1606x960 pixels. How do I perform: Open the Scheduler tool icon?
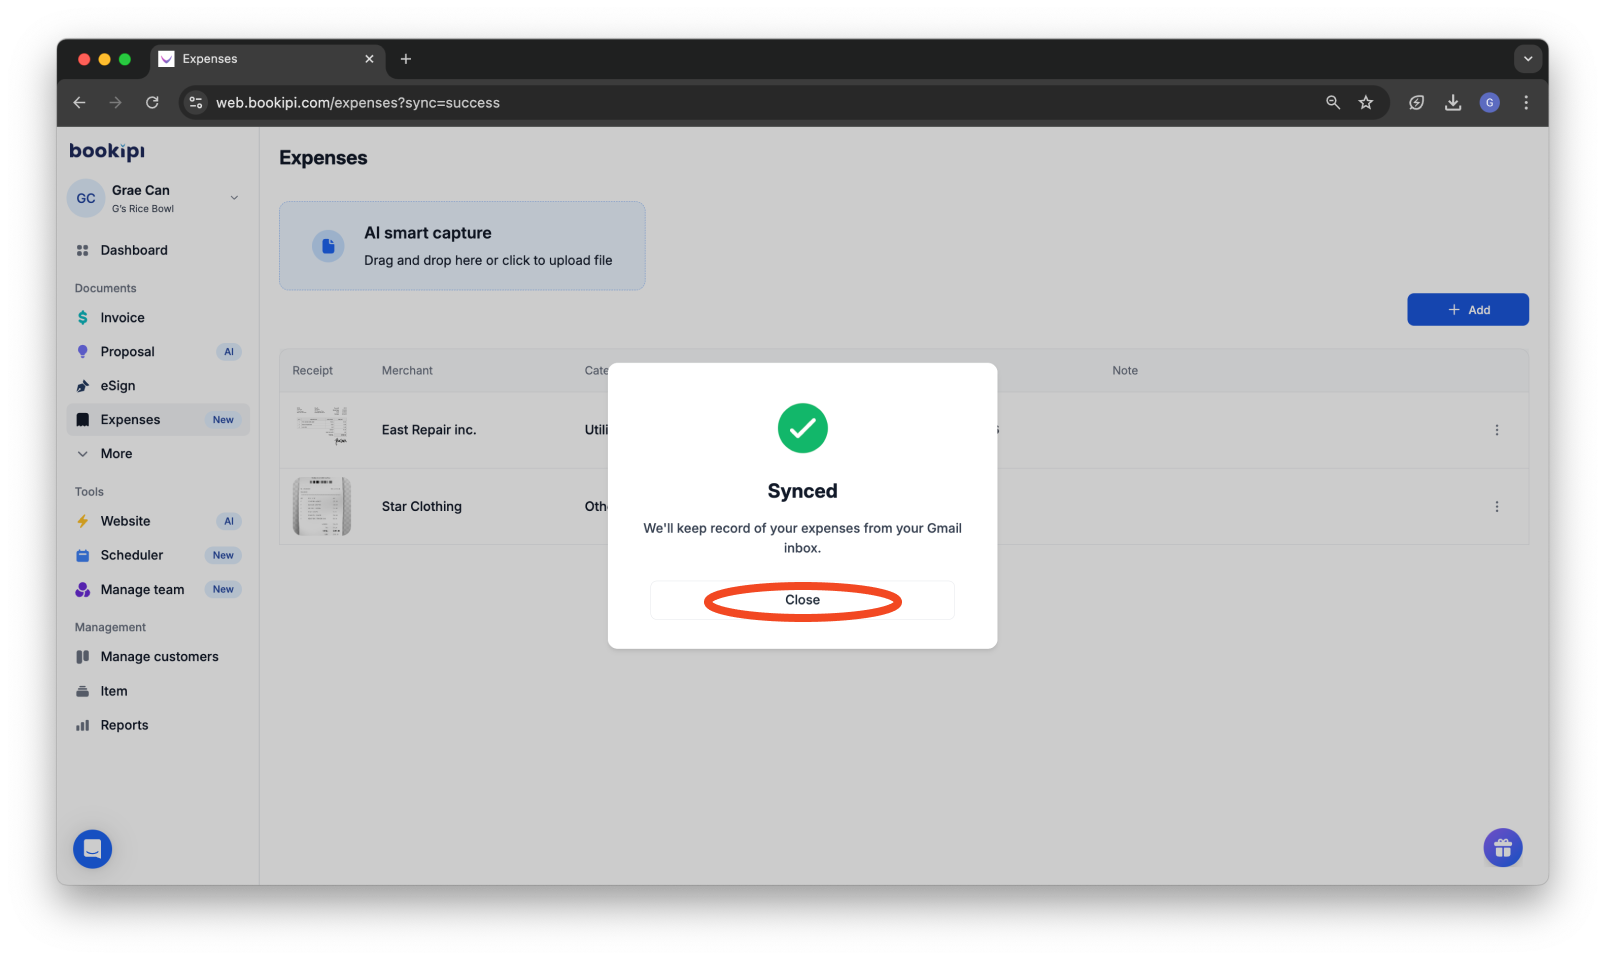pos(82,555)
